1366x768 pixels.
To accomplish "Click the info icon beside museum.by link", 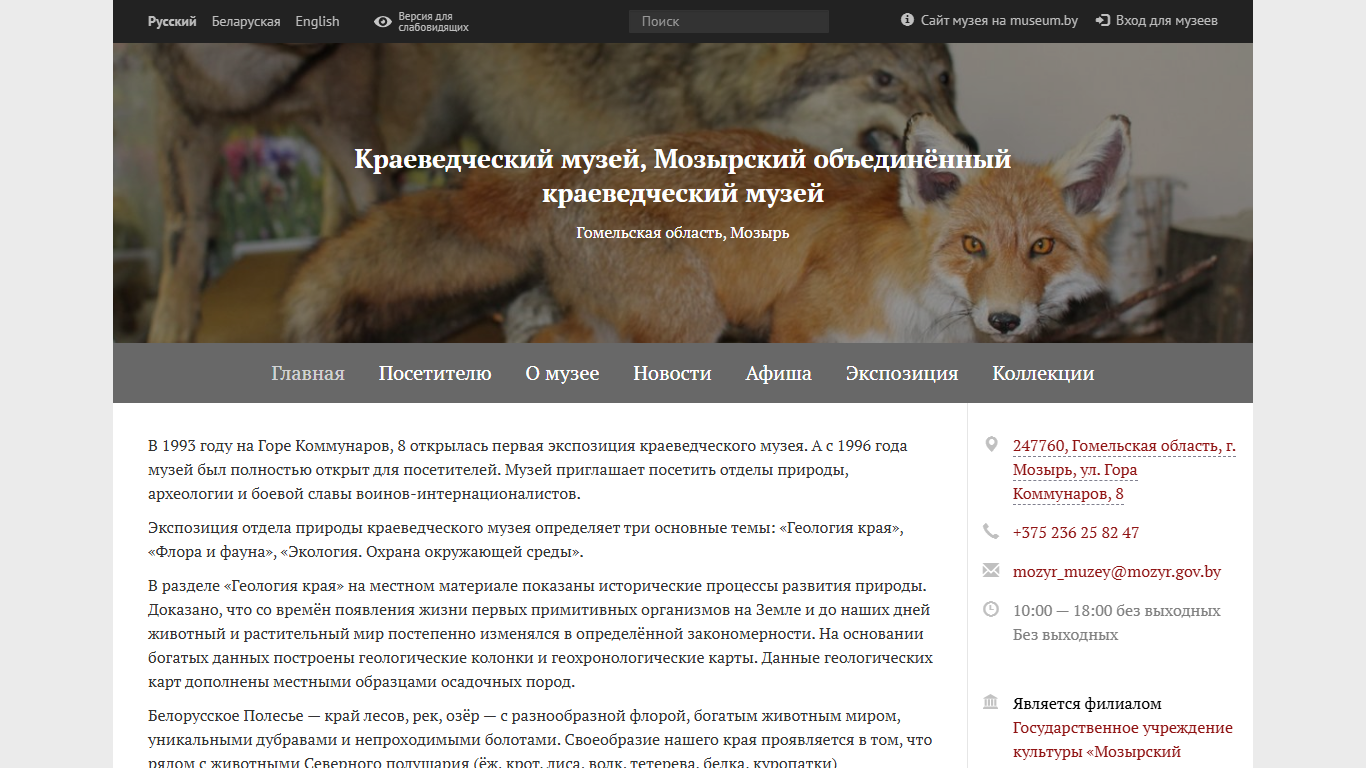I will pyautogui.click(x=907, y=20).
